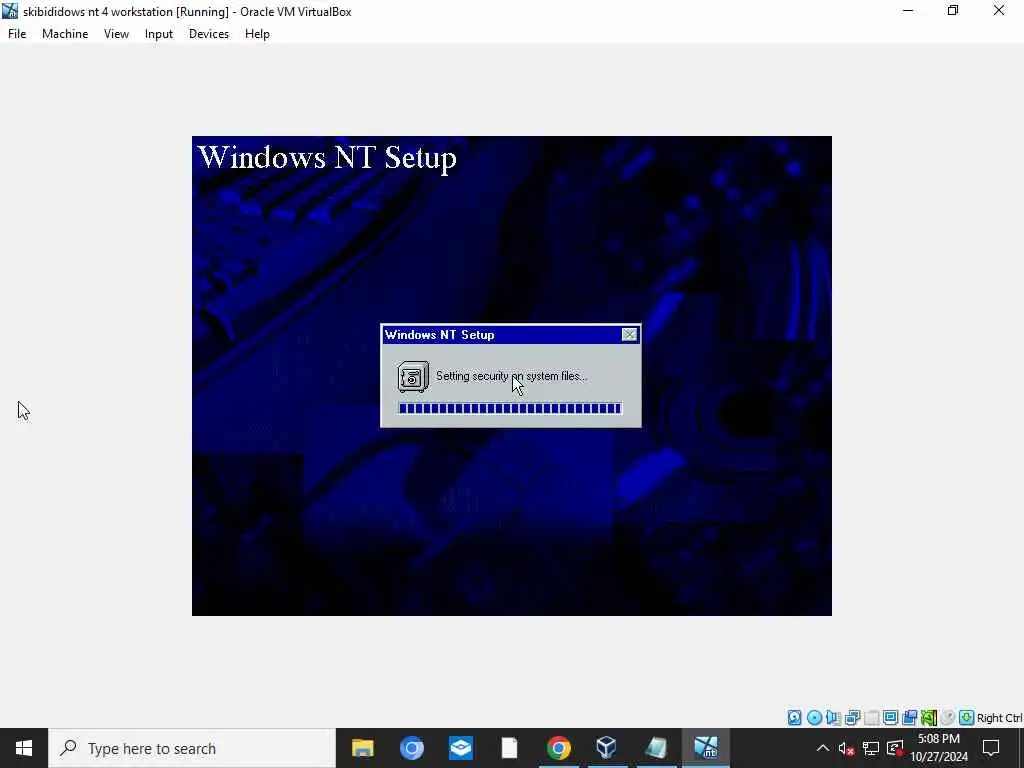Open VirtualBox Manager cube taskbar icon
Screen dimensions: 1024x768
pyautogui.click(x=607, y=748)
